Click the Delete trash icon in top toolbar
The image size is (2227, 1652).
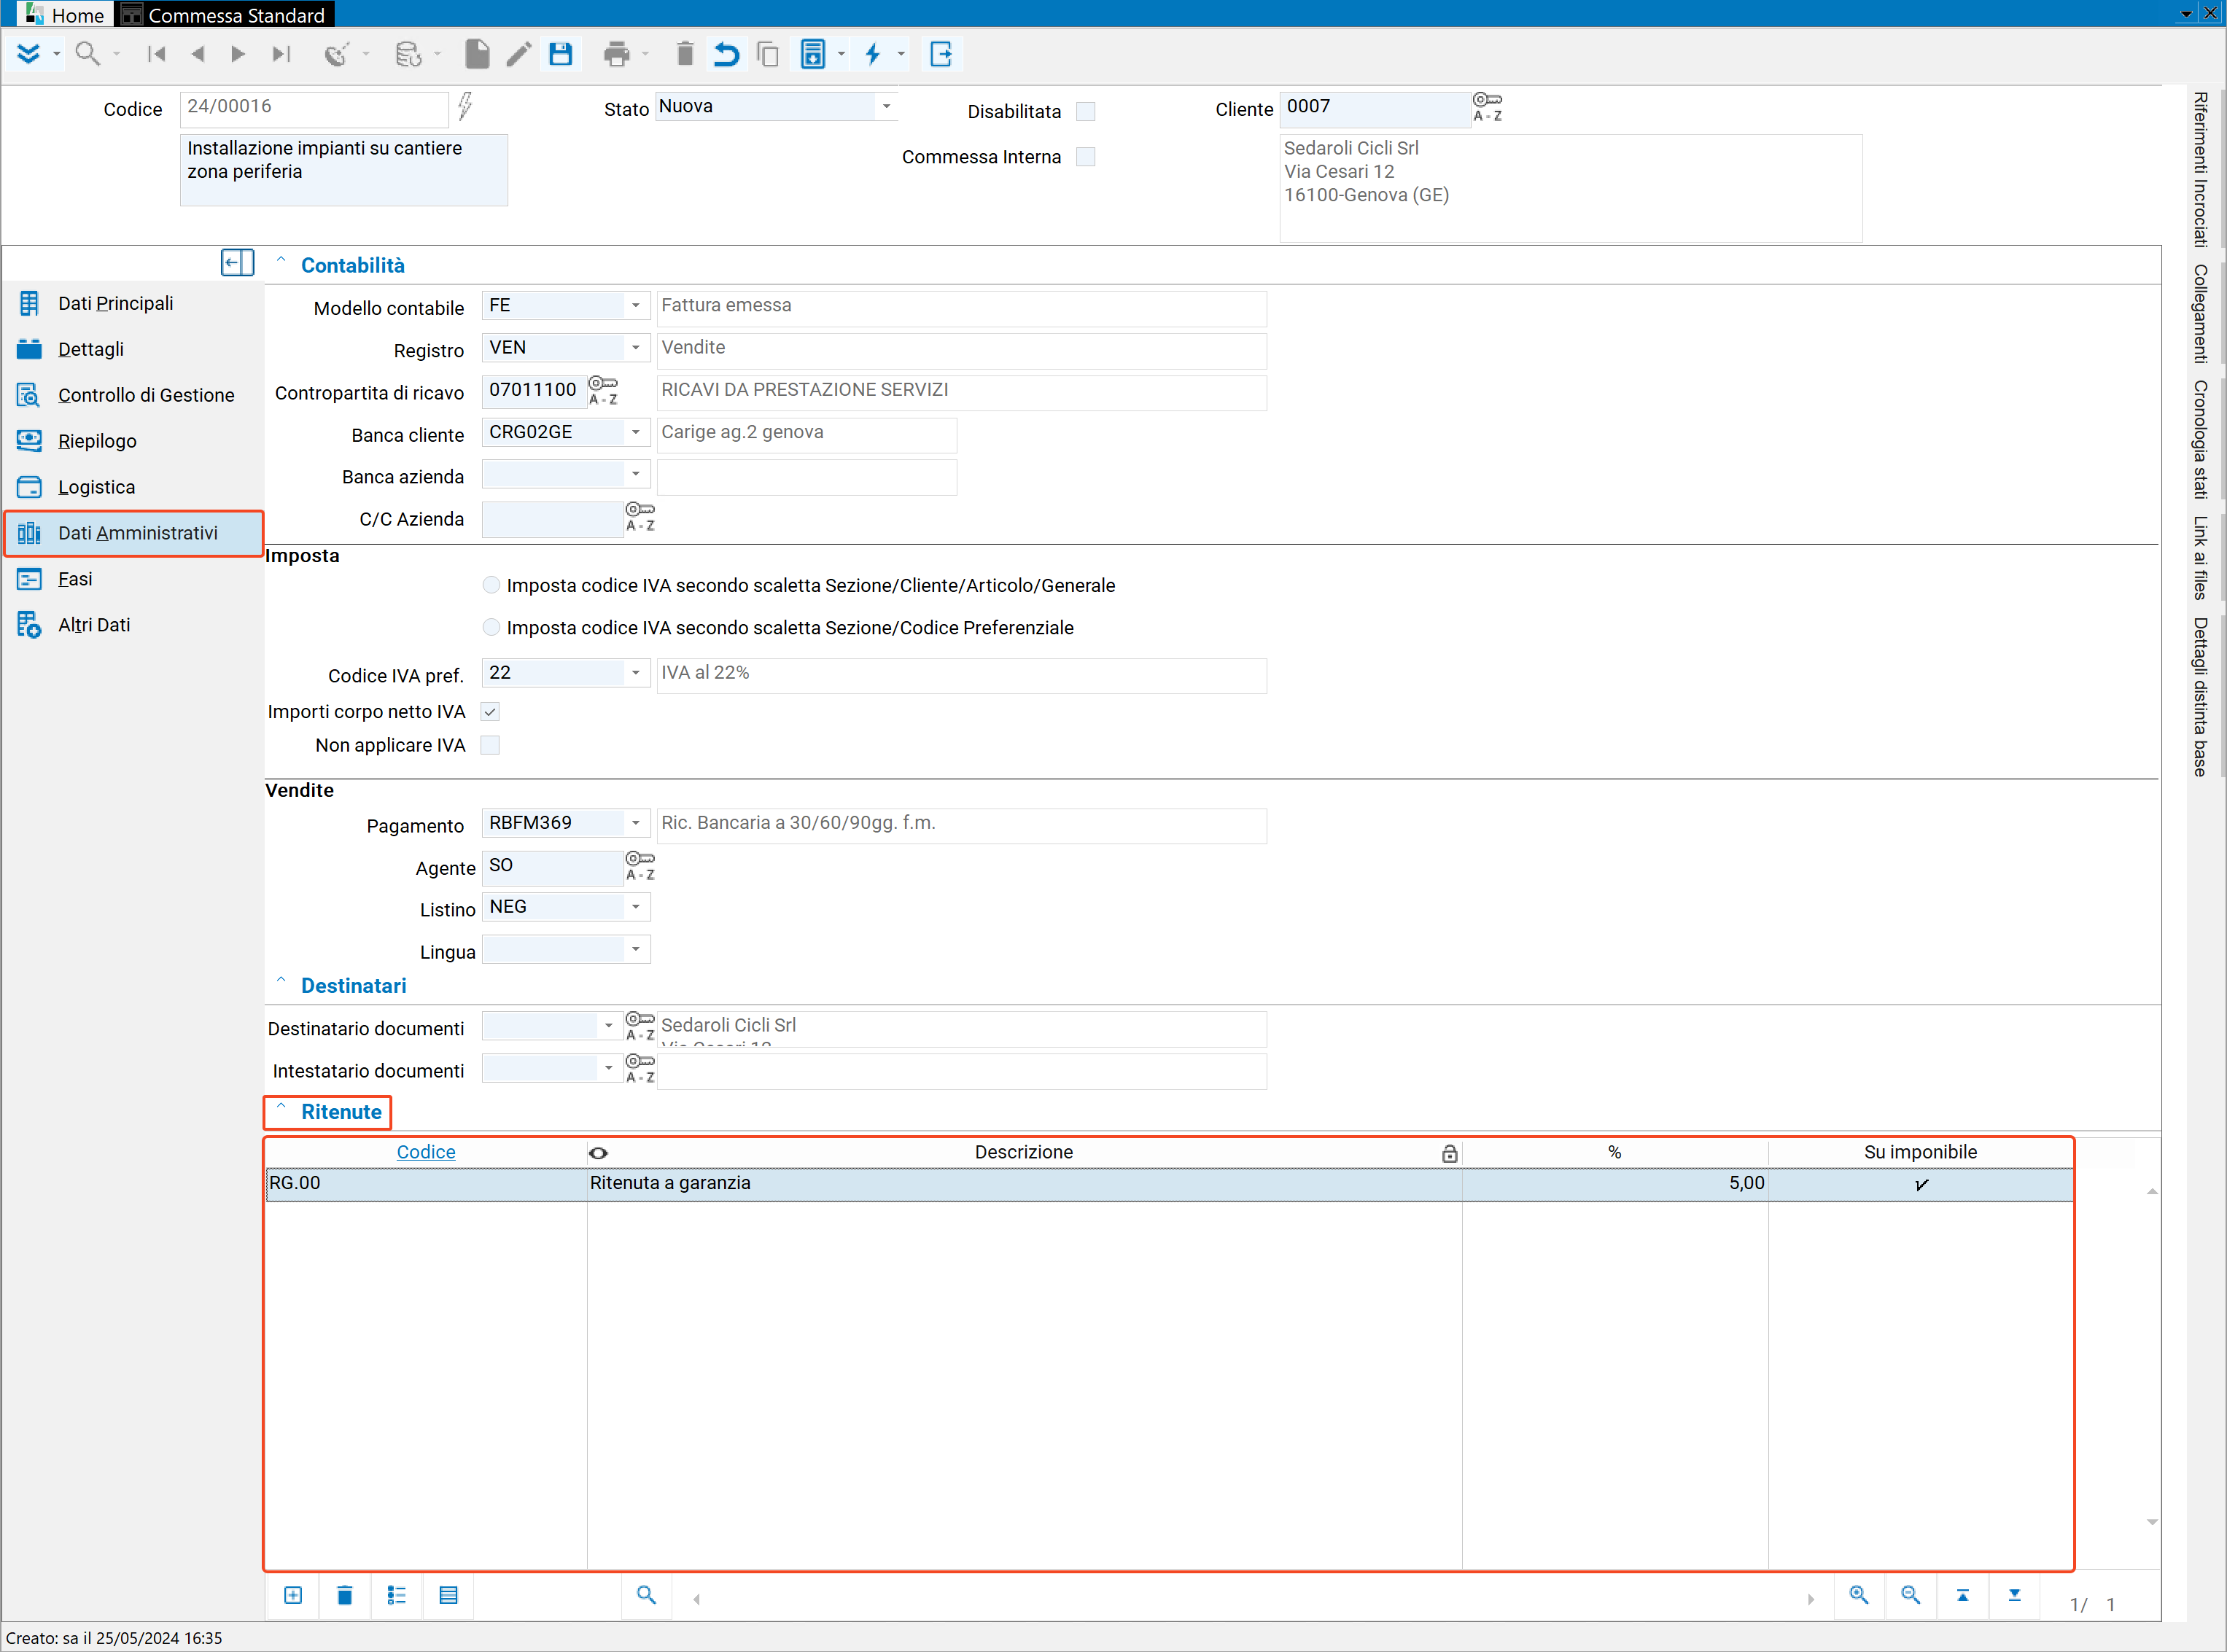(685, 54)
